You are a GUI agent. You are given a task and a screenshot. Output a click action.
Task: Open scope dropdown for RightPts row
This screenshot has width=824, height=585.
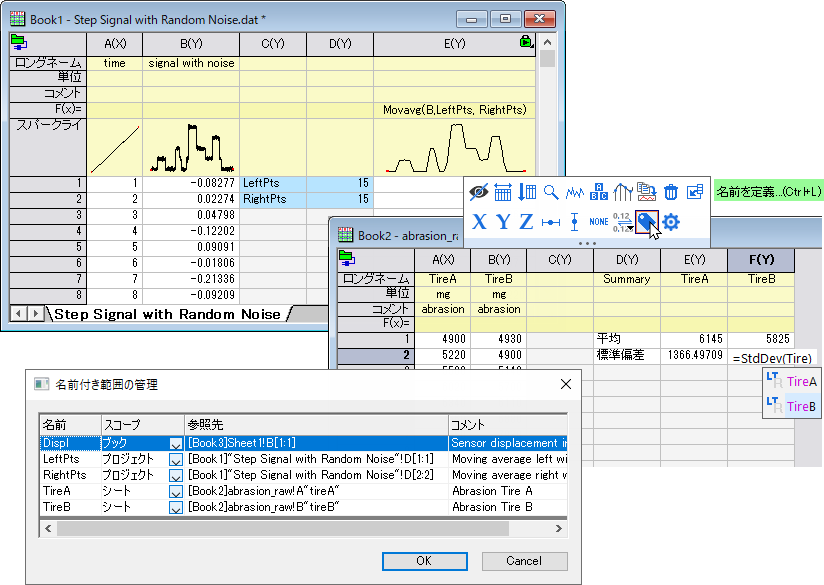(176, 476)
